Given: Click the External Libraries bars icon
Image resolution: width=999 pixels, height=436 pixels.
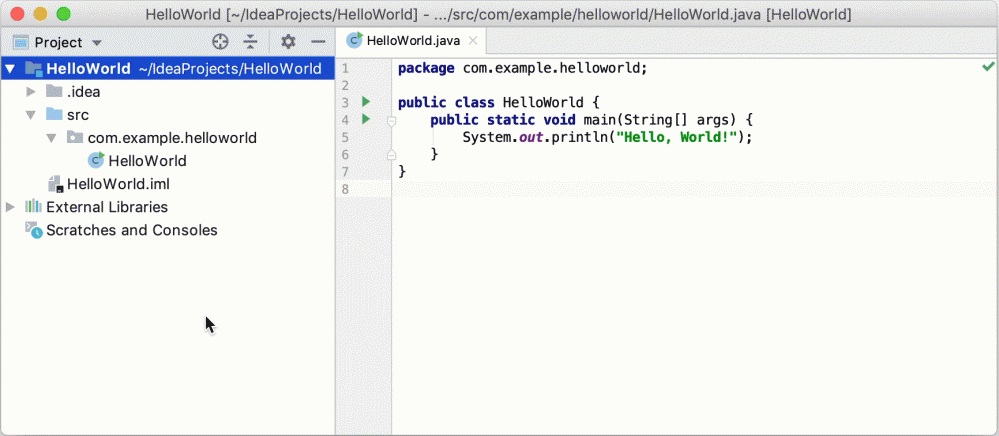Looking at the screenshot, I should (33, 207).
